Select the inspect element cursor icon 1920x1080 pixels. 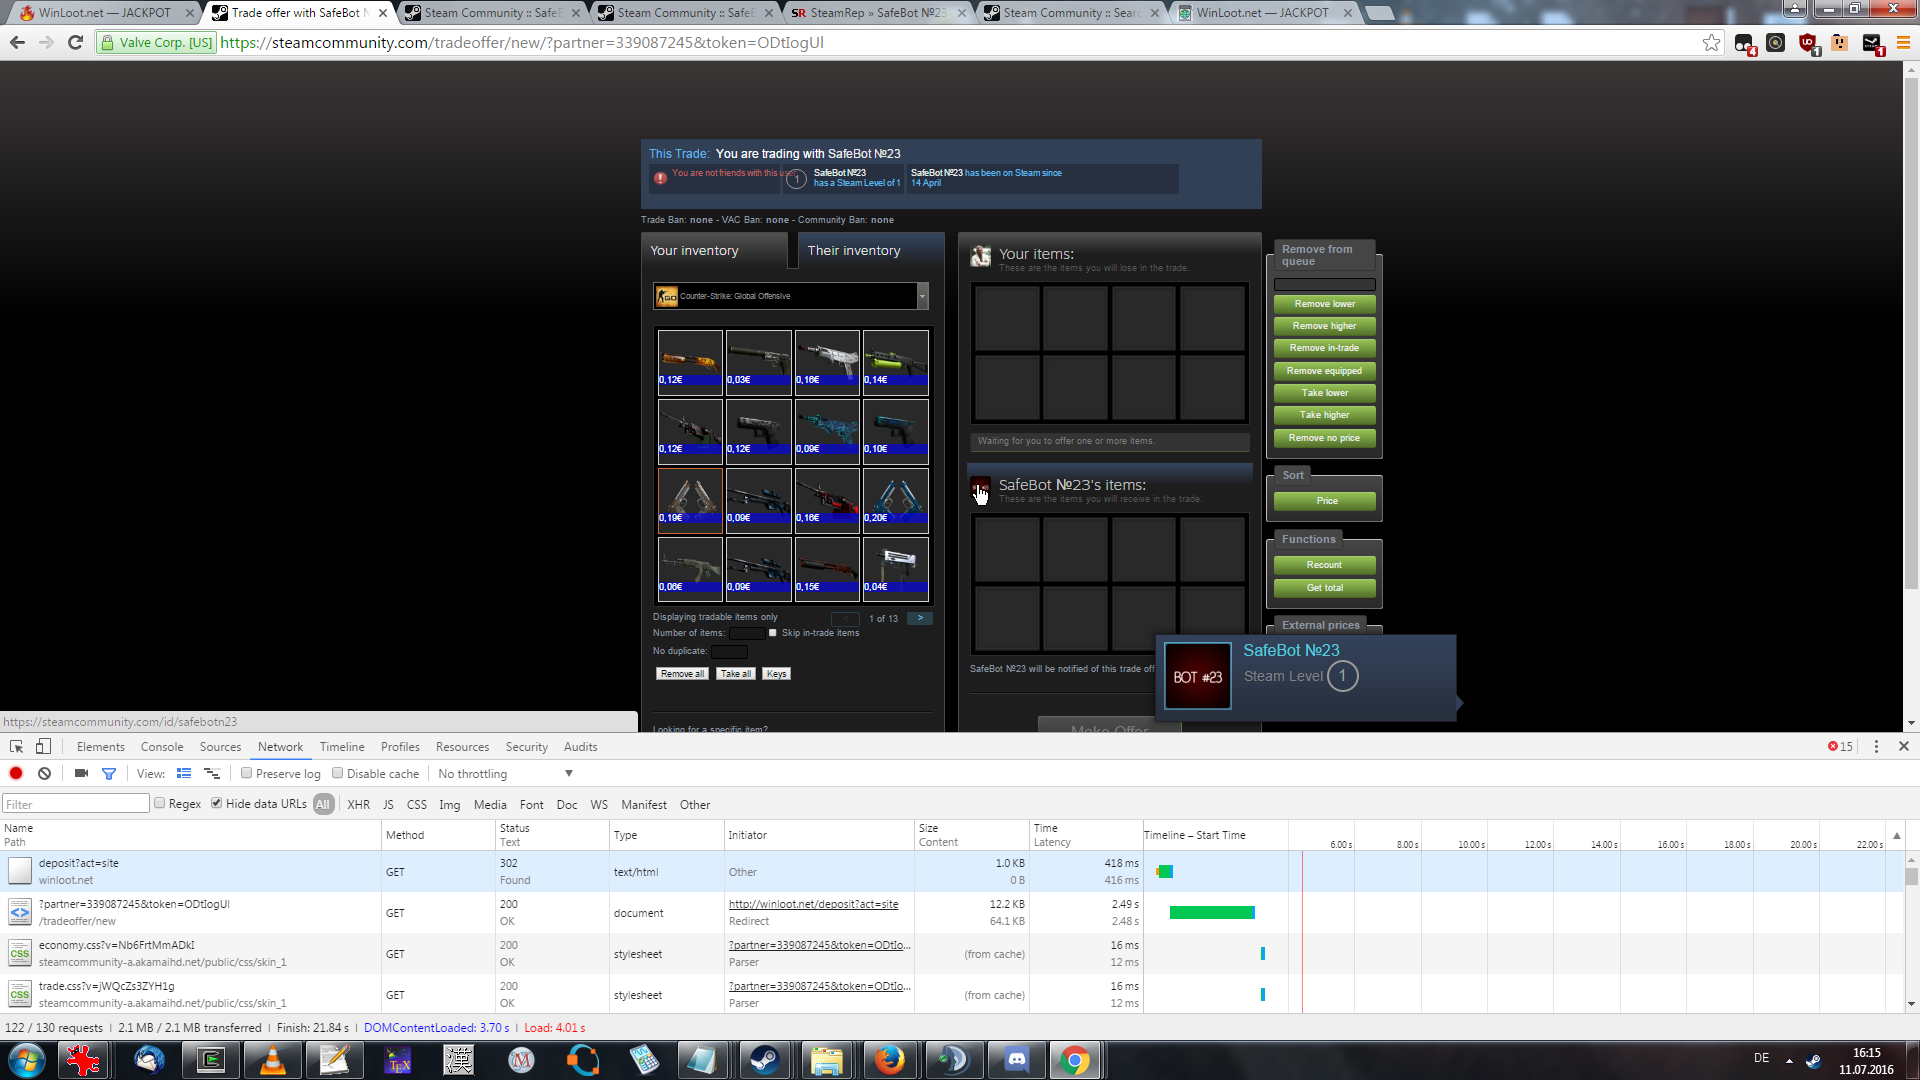[x=16, y=747]
